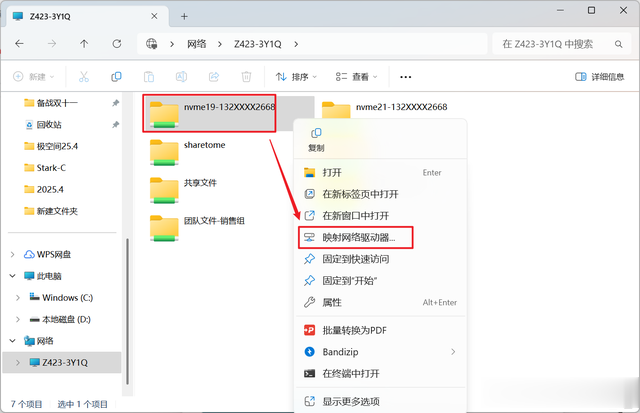Select the sharetome folder
640x413 pixels.
(188, 152)
